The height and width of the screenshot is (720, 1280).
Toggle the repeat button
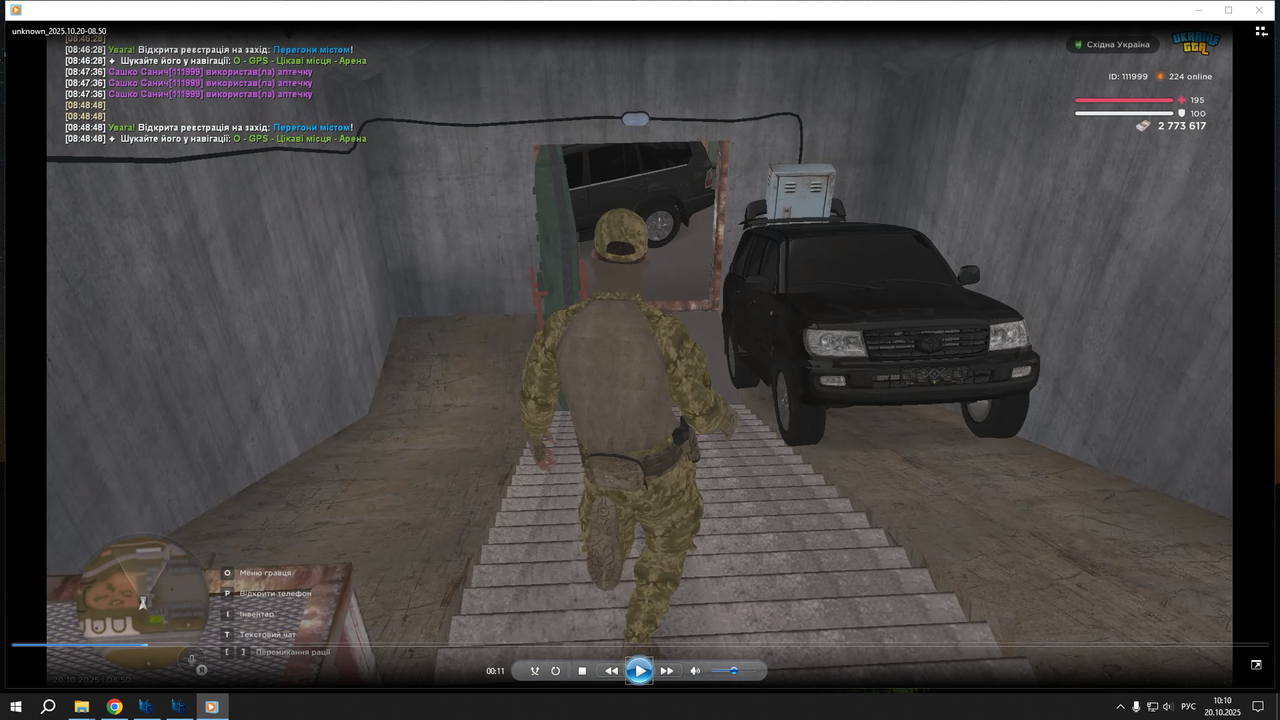point(556,671)
